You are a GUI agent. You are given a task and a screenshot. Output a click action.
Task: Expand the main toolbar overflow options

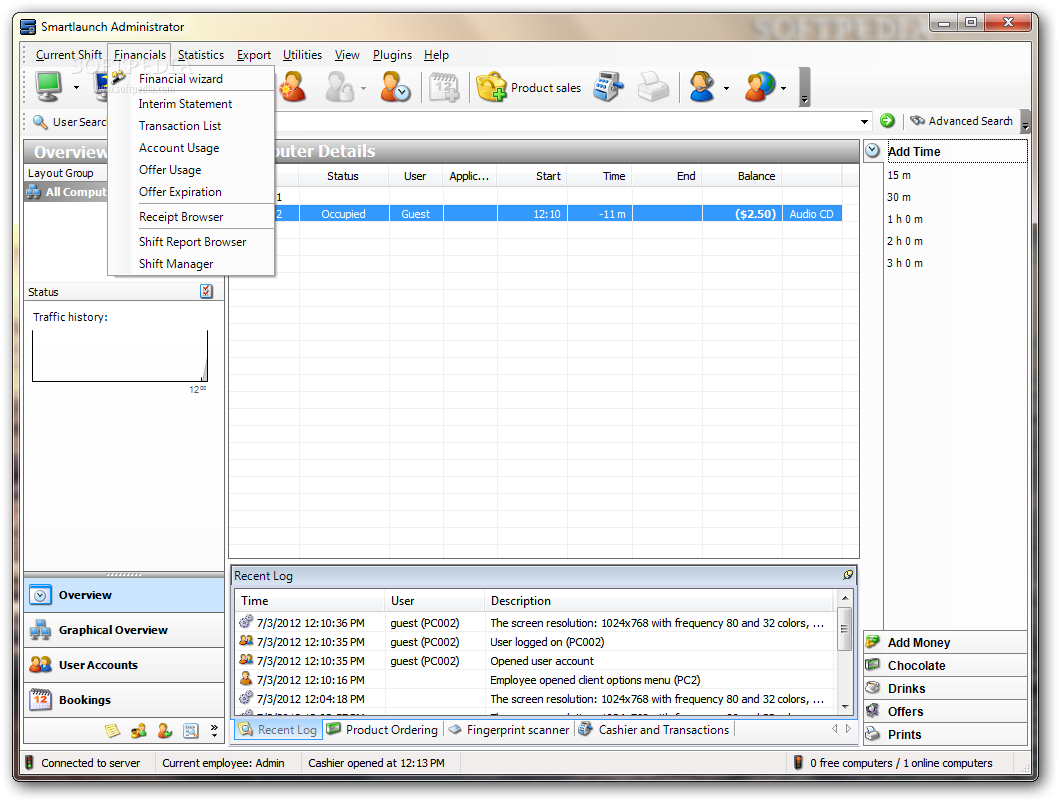(x=804, y=87)
